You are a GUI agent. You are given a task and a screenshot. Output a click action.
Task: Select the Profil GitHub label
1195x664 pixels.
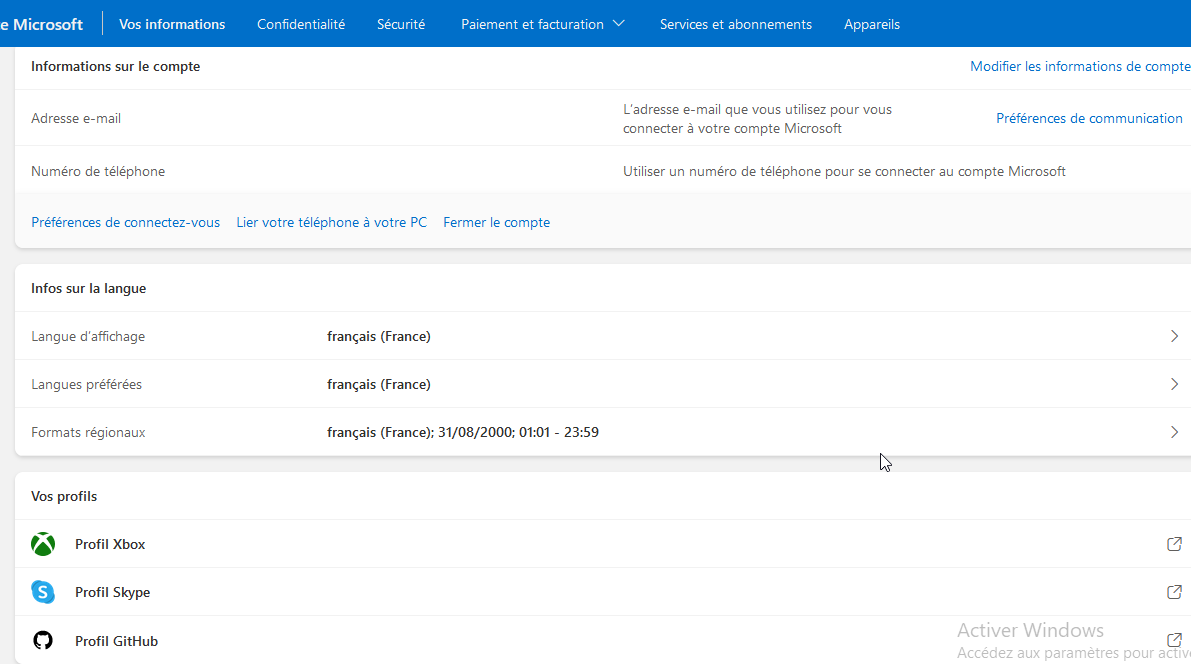pos(116,641)
